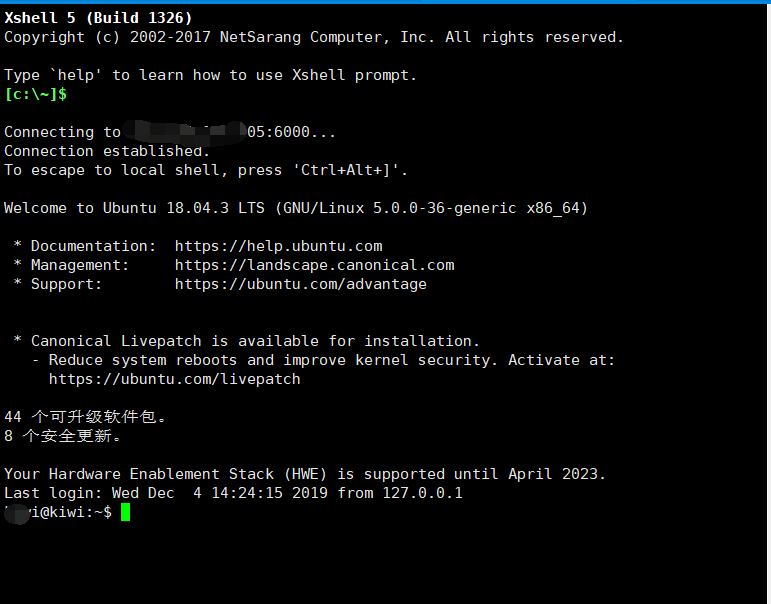Image resolution: width=771 pixels, height=604 pixels.
Task: Open the landscape.canonical.com management URL
Action: (x=314, y=265)
